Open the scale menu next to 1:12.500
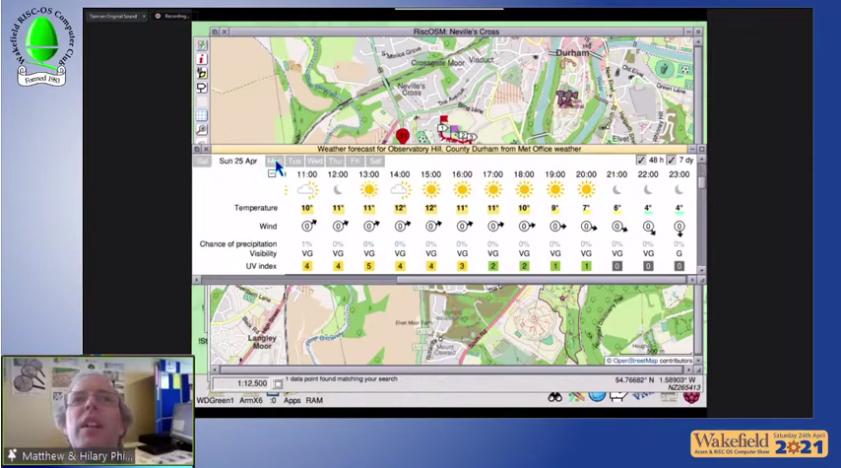 278,384
